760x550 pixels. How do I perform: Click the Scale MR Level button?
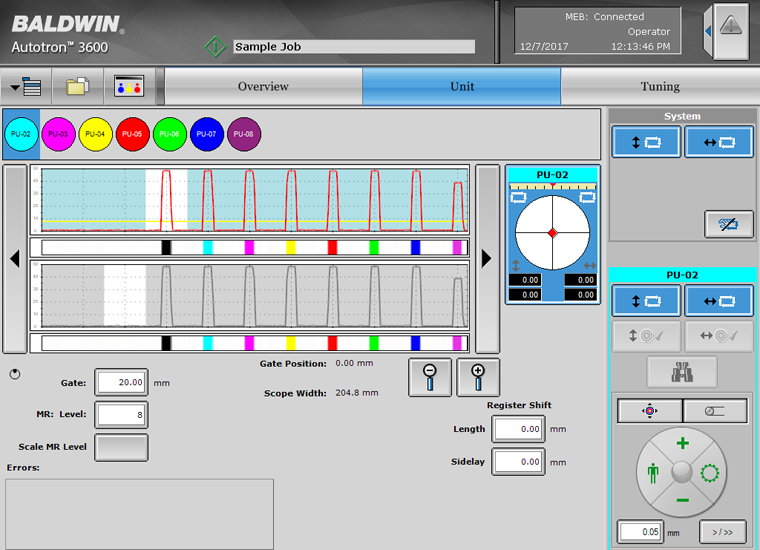pos(121,447)
